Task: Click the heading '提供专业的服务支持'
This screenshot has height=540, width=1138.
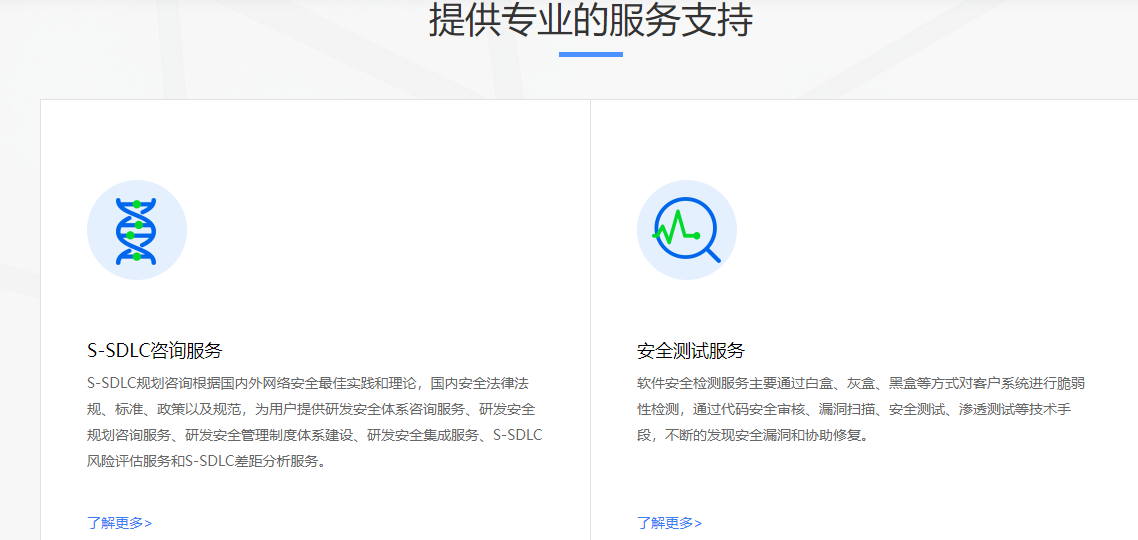Action: click(591, 20)
